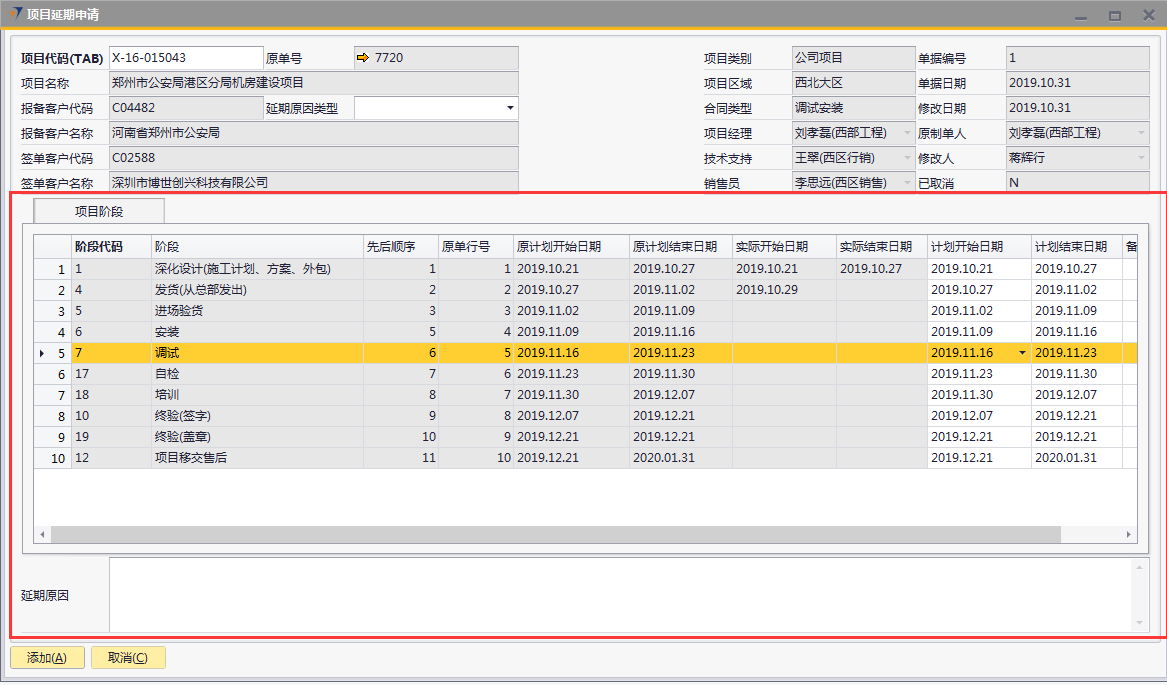
Task: Click into the 项目代码 input field
Action: click(185, 58)
